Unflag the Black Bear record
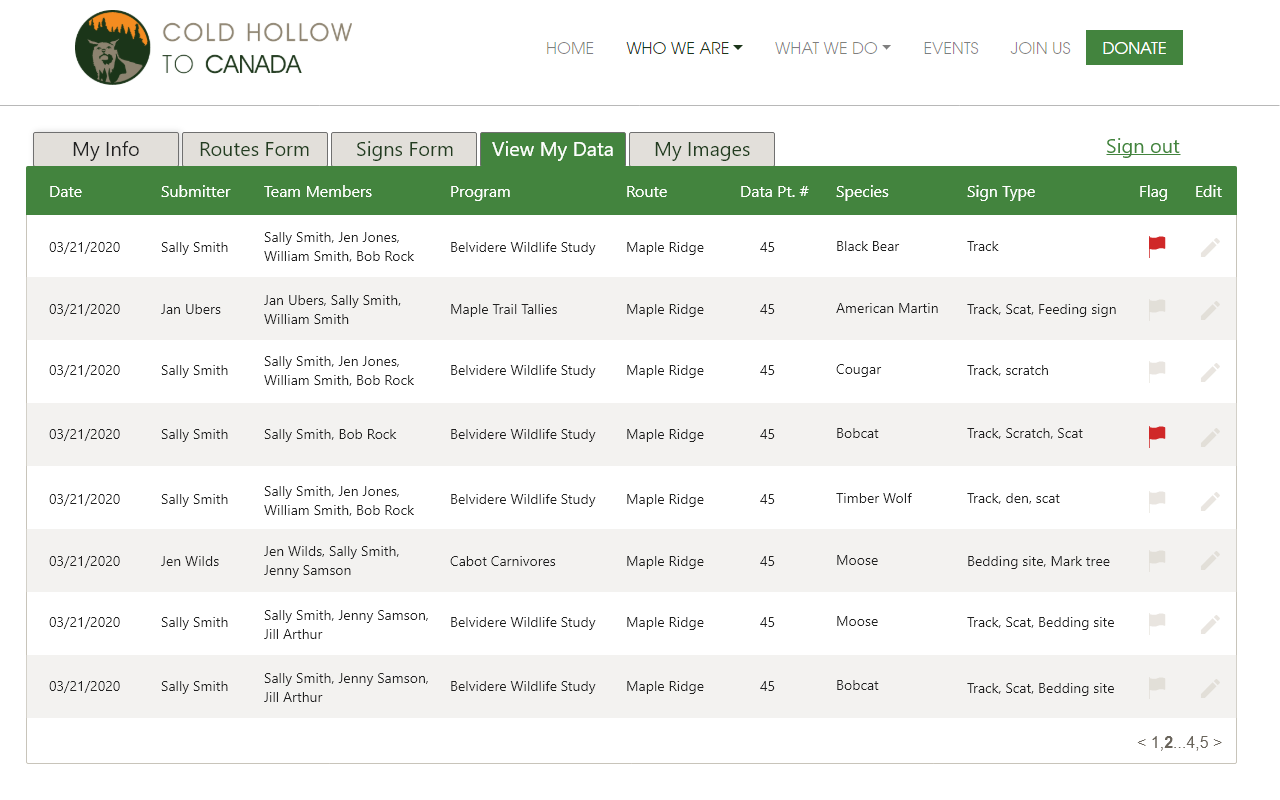1280x800 pixels. point(1157,246)
